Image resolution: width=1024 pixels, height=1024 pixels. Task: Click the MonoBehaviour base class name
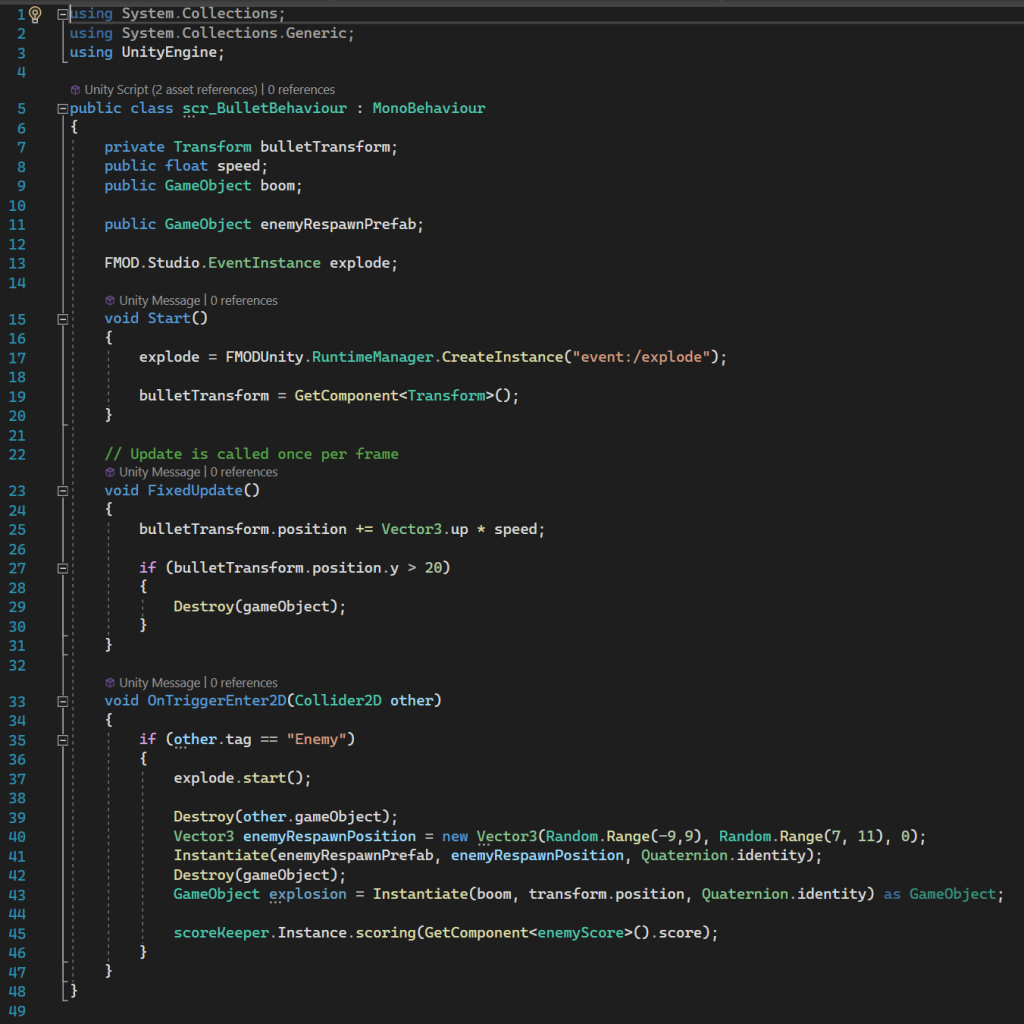[429, 108]
